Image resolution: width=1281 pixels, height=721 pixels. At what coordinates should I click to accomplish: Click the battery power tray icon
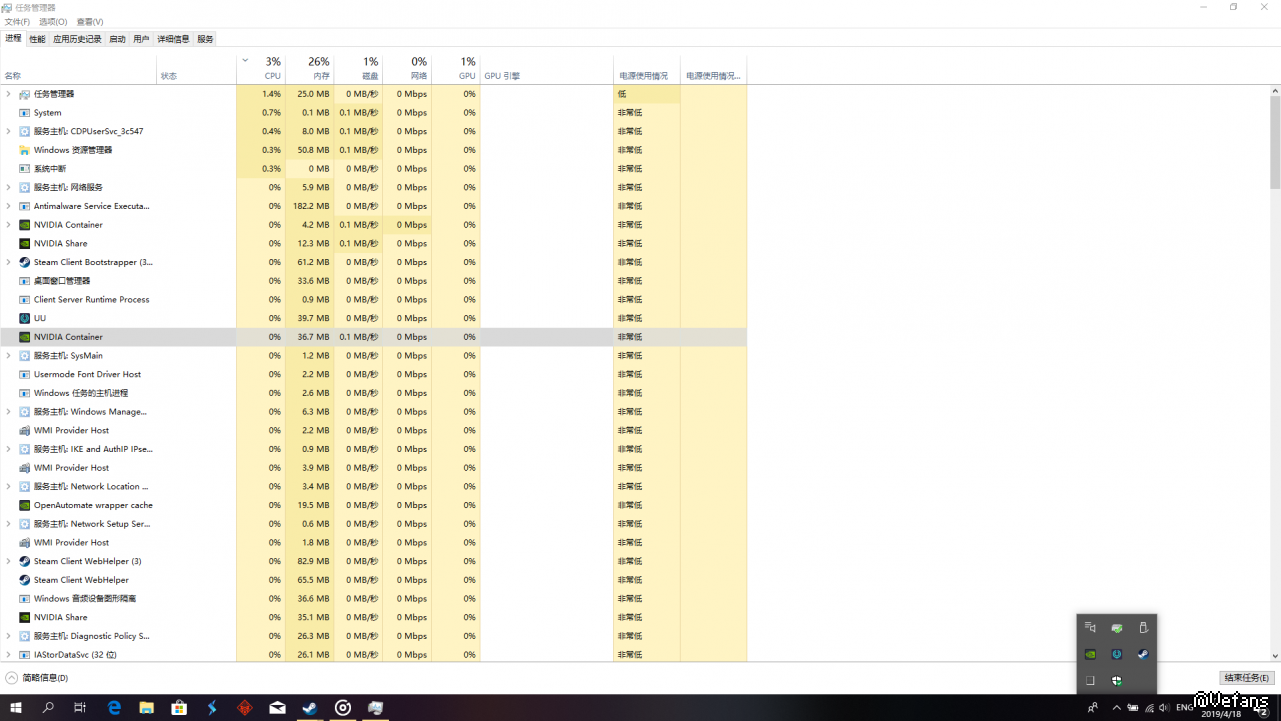(x=1133, y=708)
